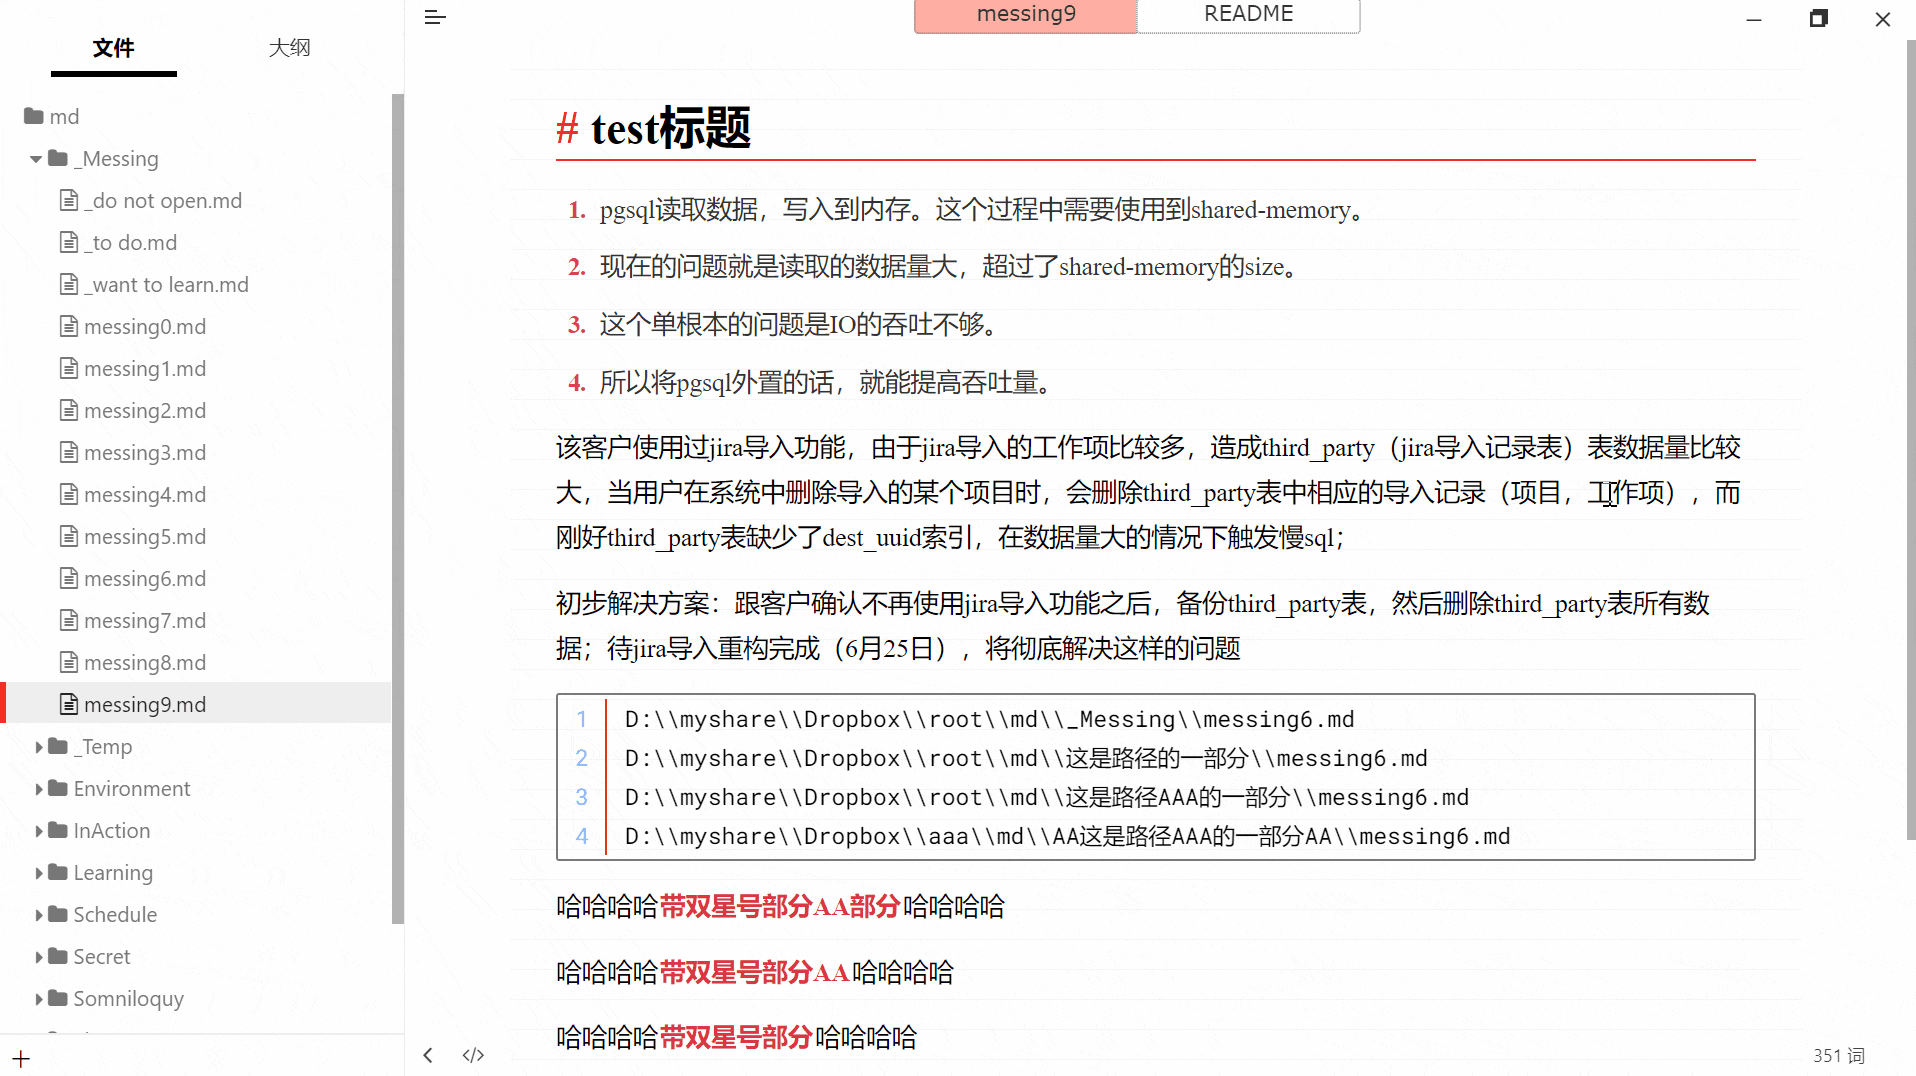1916x1076 pixels.
Task: Click the test标题 heading
Action: (670, 128)
